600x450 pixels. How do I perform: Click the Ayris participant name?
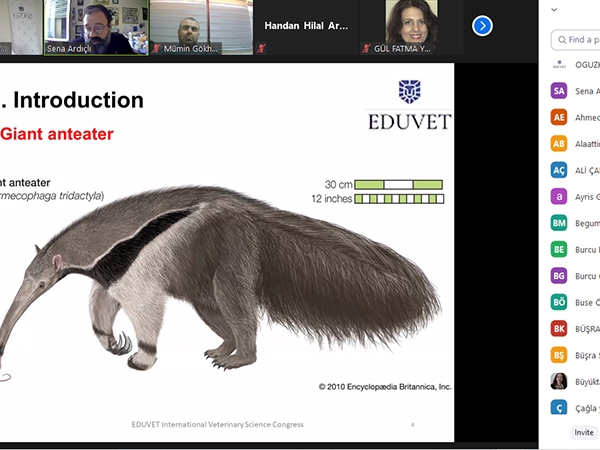click(x=587, y=197)
